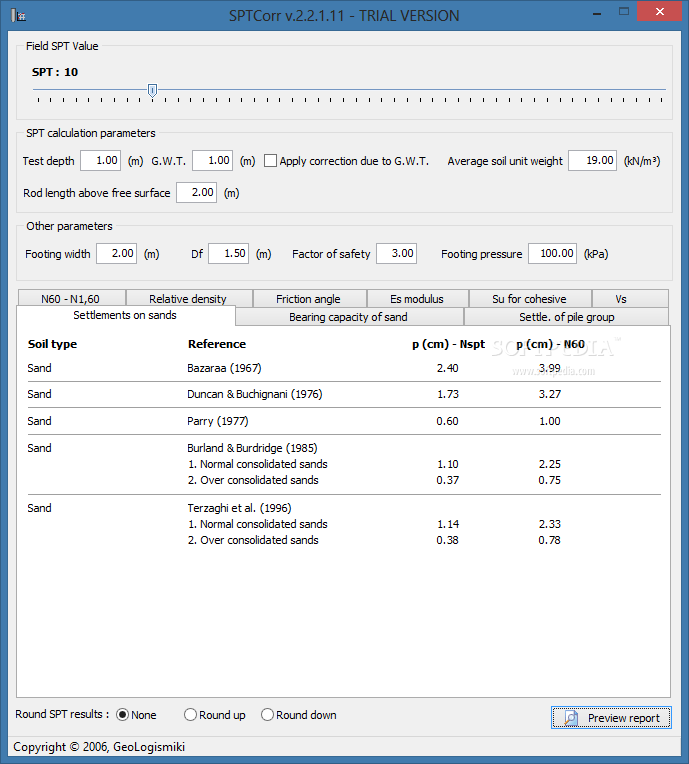Viewport: 689px width, 764px height.
Task: Click the SPT value slider thumb
Action: click(153, 90)
